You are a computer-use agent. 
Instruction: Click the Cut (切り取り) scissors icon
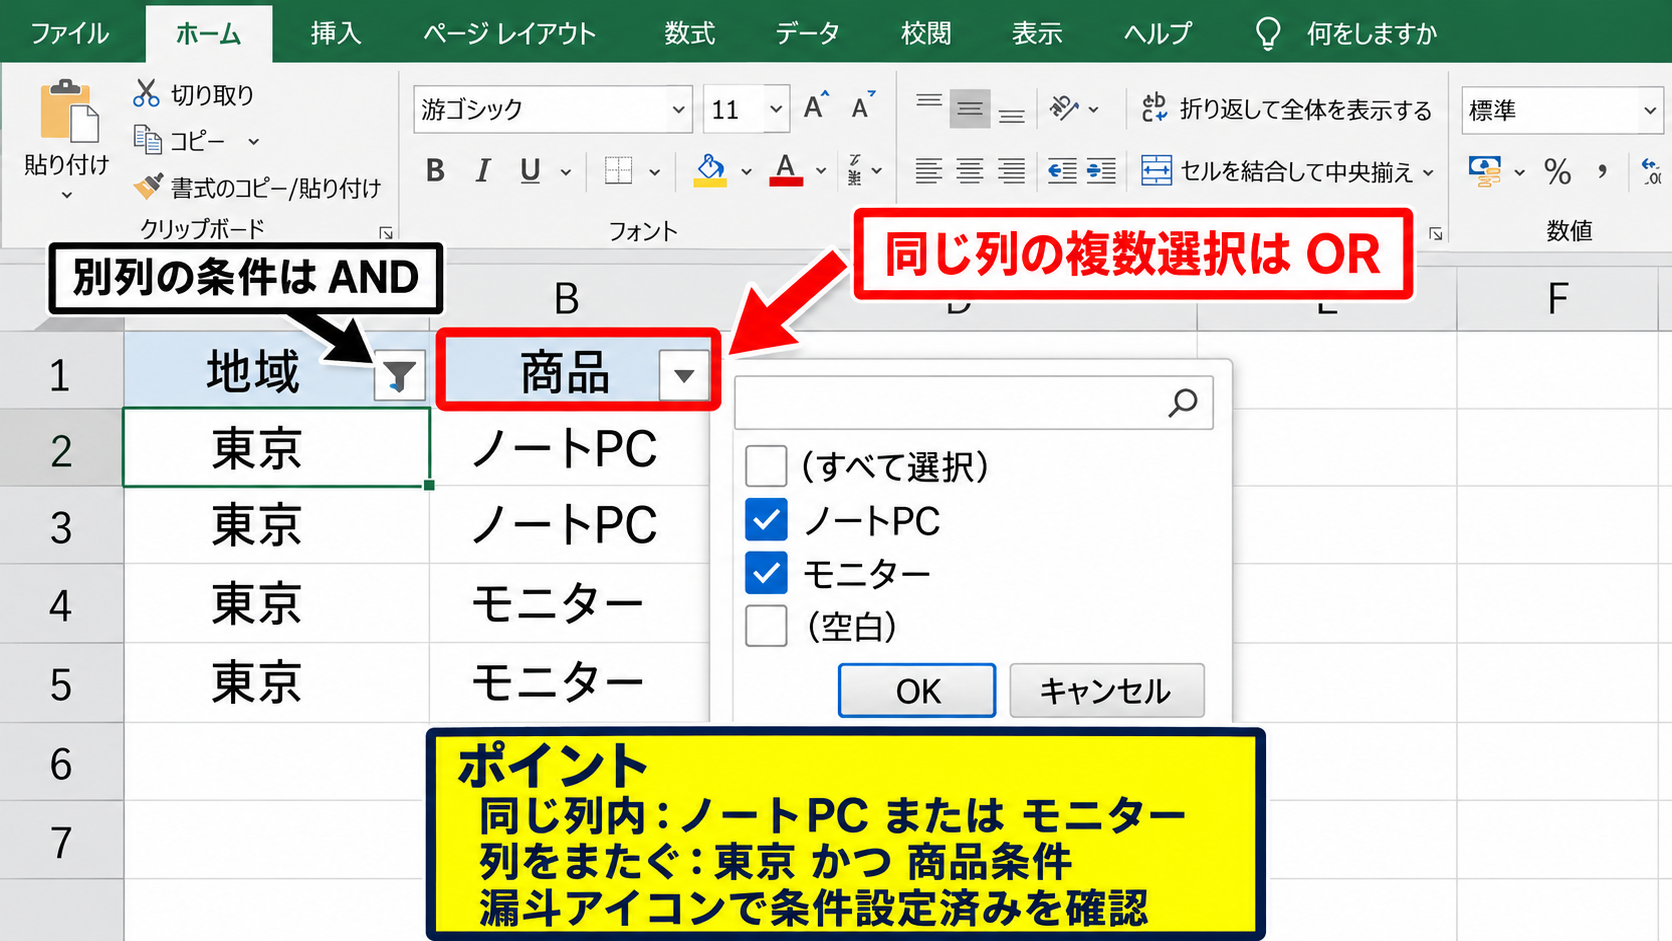pyautogui.click(x=146, y=94)
